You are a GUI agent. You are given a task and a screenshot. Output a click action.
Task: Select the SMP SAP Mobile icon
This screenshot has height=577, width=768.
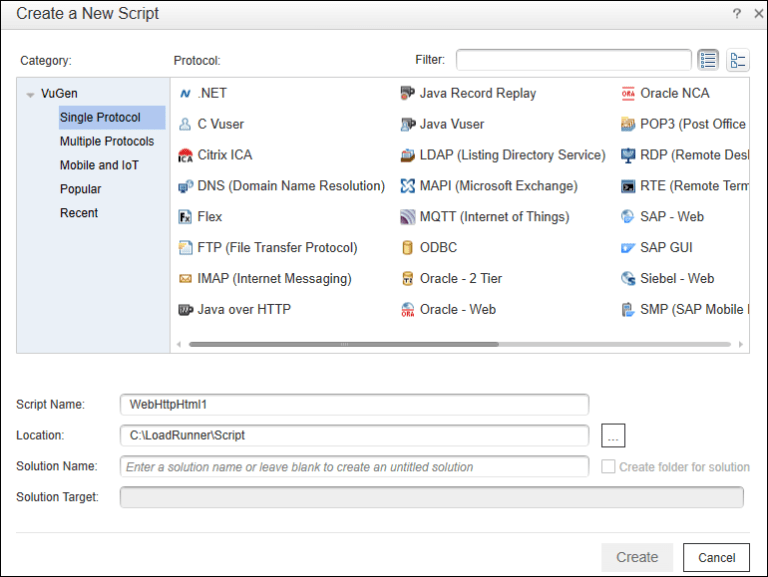click(628, 310)
